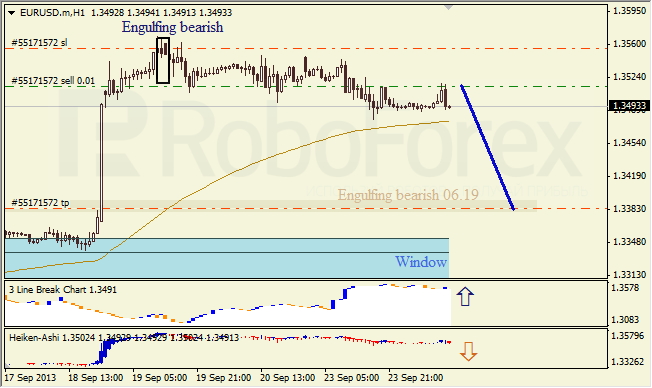Viewport: 652px width, 388px height.
Task: Click the '19 Sep 05:00' time axis label
Action: coord(160,378)
